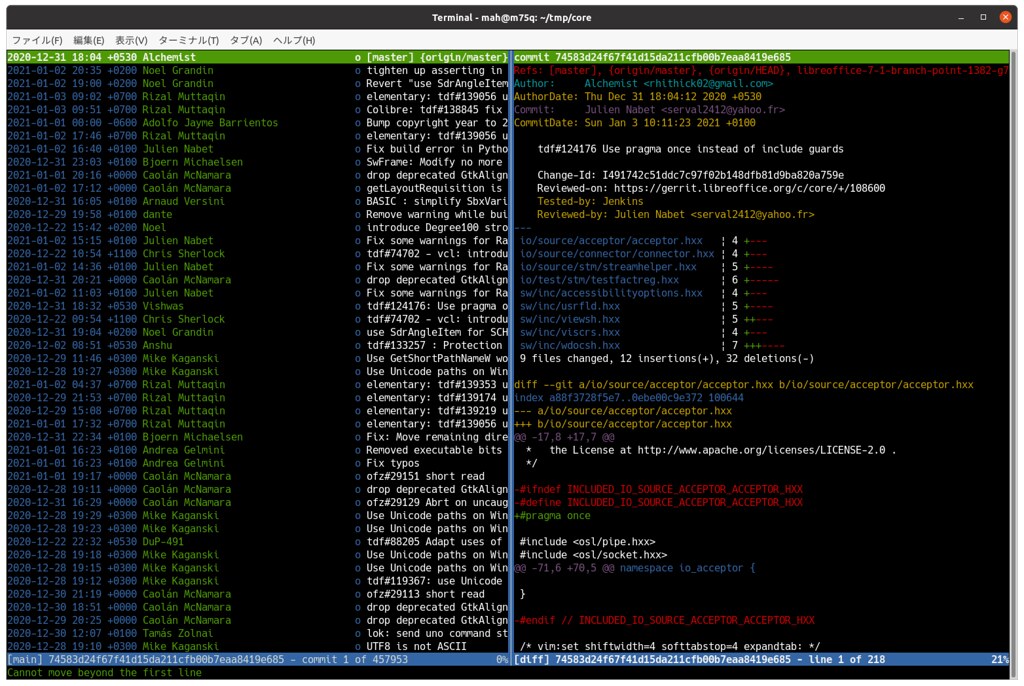Image resolution: width=1024 pixels, height=686 pixels.
Task: Minimize the Terminal window
Action: click(x=961, y=18)
